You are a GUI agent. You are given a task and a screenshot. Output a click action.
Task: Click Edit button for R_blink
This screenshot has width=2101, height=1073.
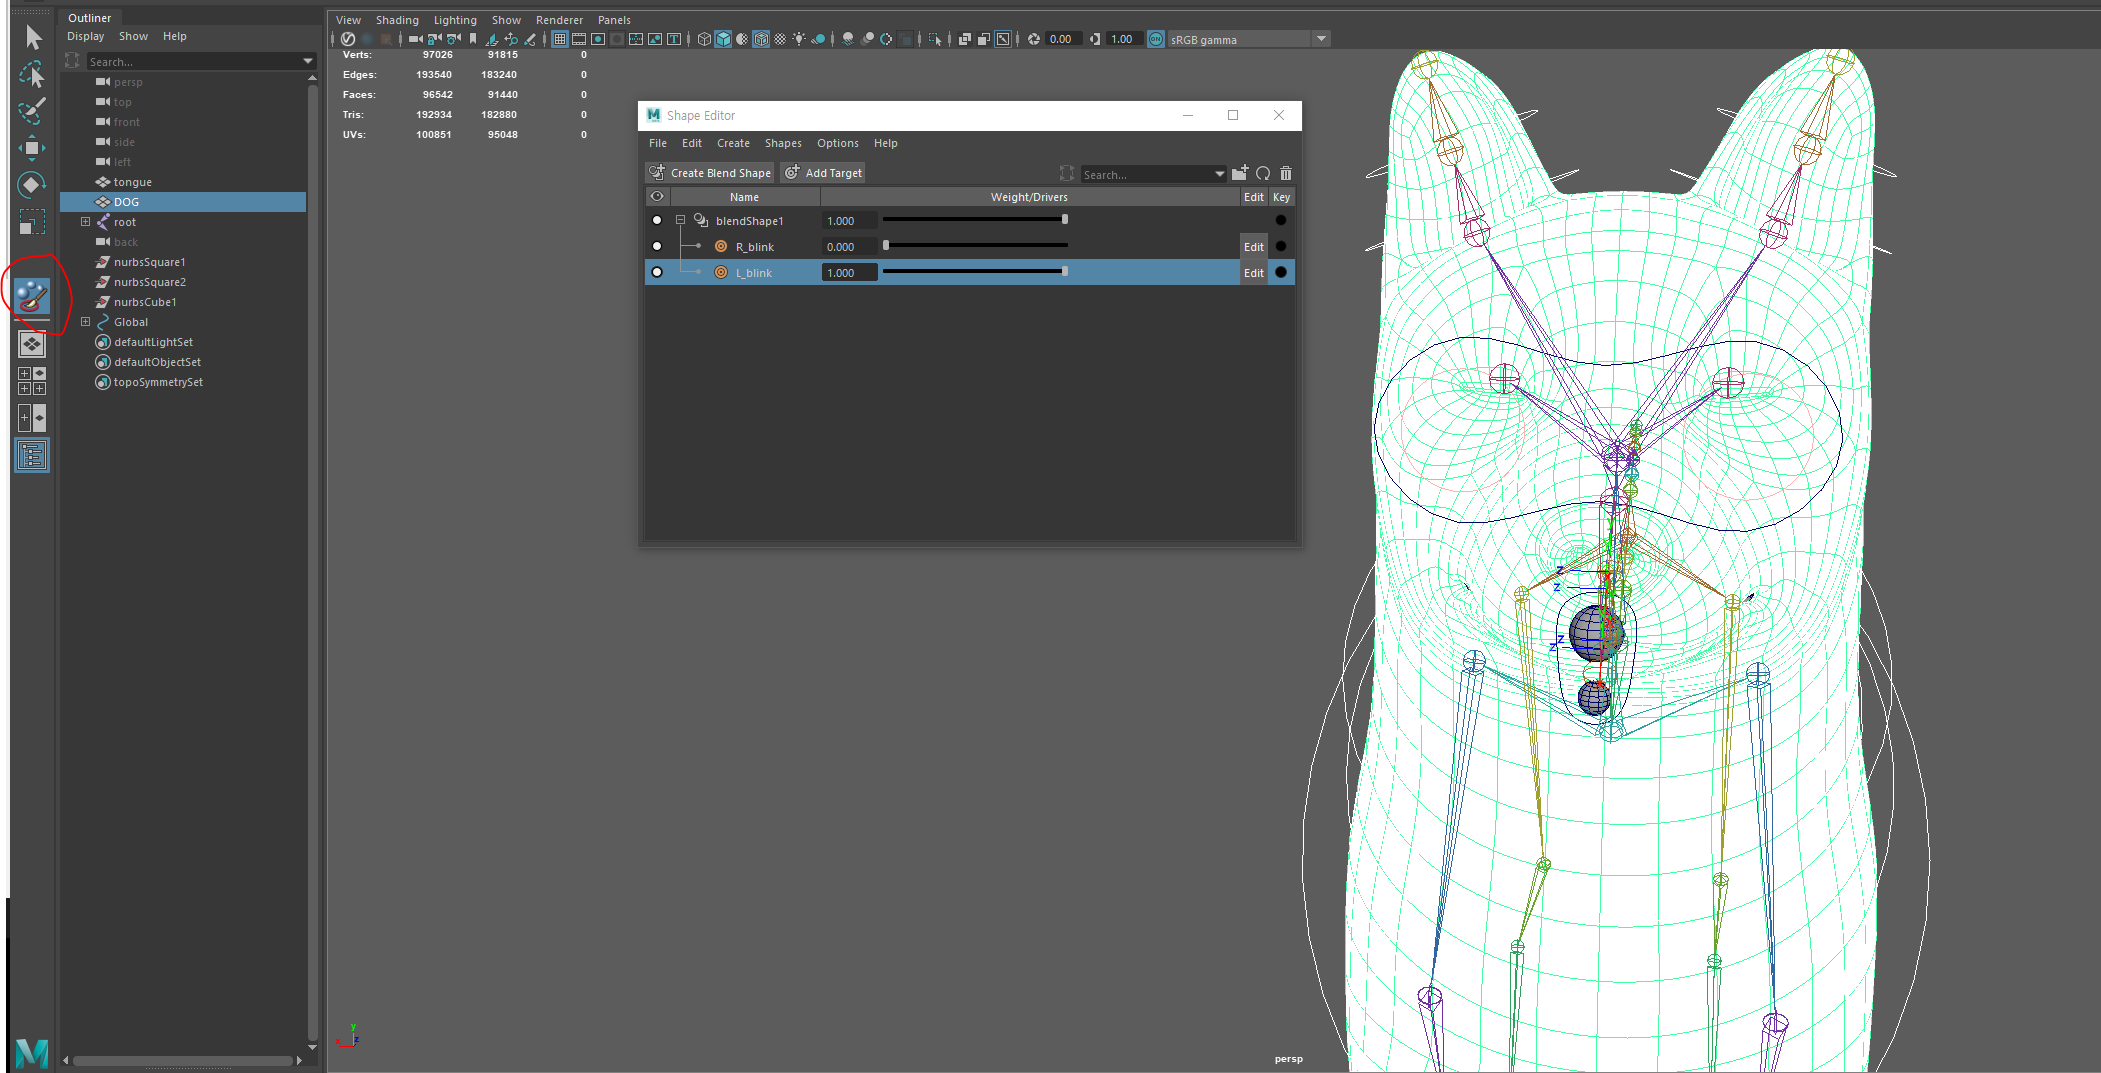(1254, 247)
